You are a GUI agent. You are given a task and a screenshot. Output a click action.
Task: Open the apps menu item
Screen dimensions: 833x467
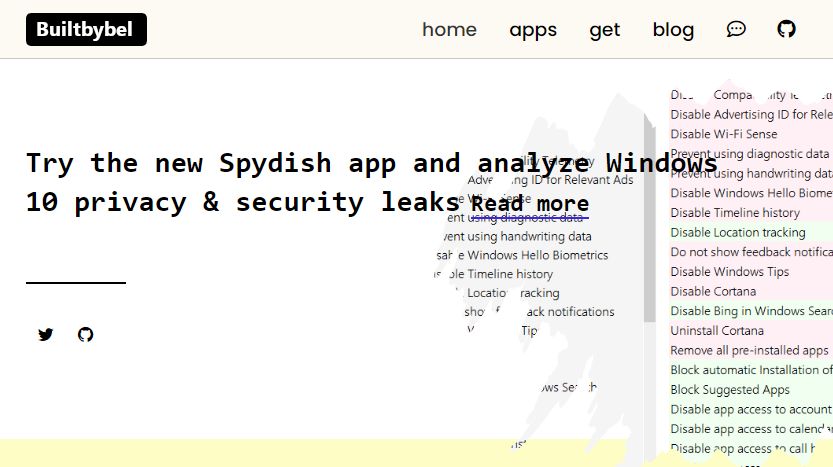coord(533,30)
